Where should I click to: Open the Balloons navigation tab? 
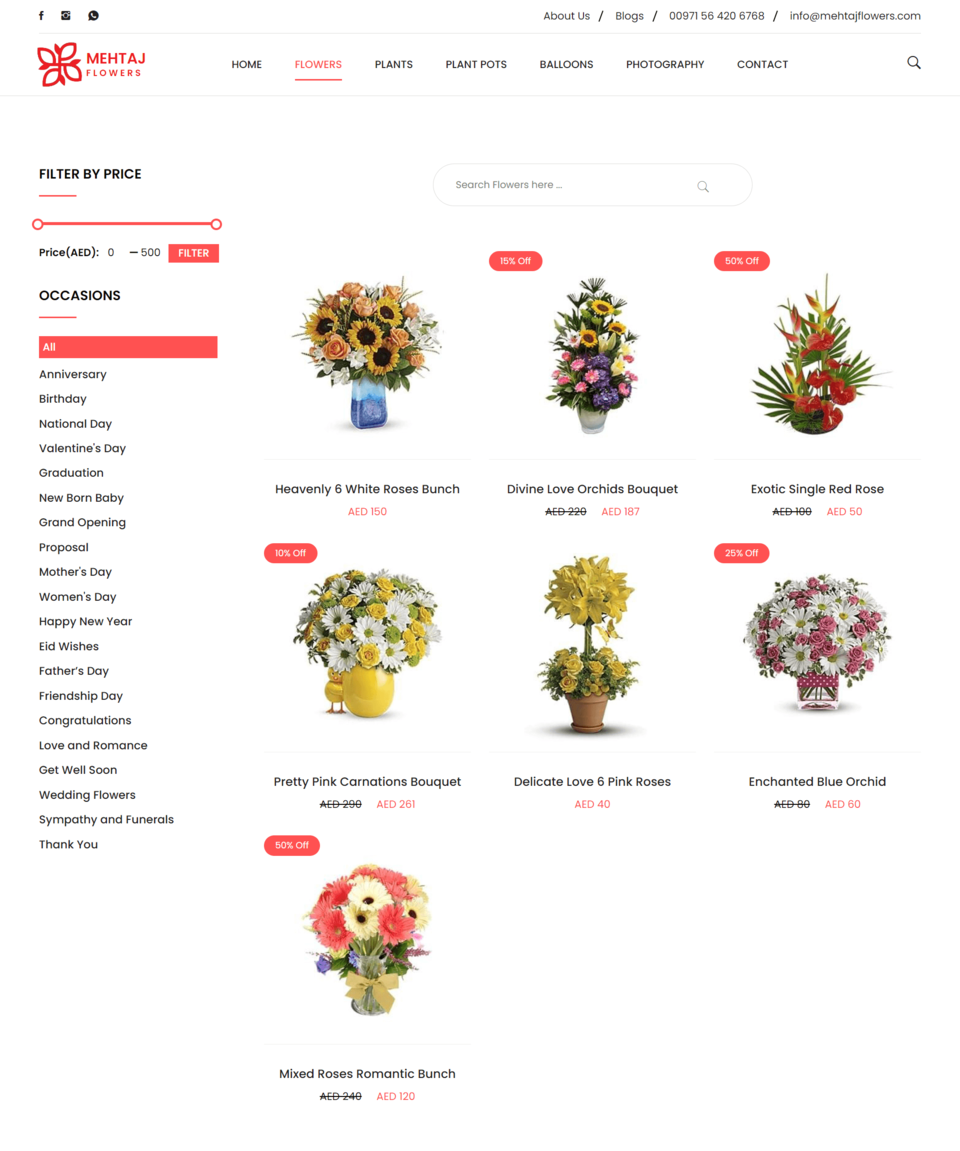click(566, 65)
